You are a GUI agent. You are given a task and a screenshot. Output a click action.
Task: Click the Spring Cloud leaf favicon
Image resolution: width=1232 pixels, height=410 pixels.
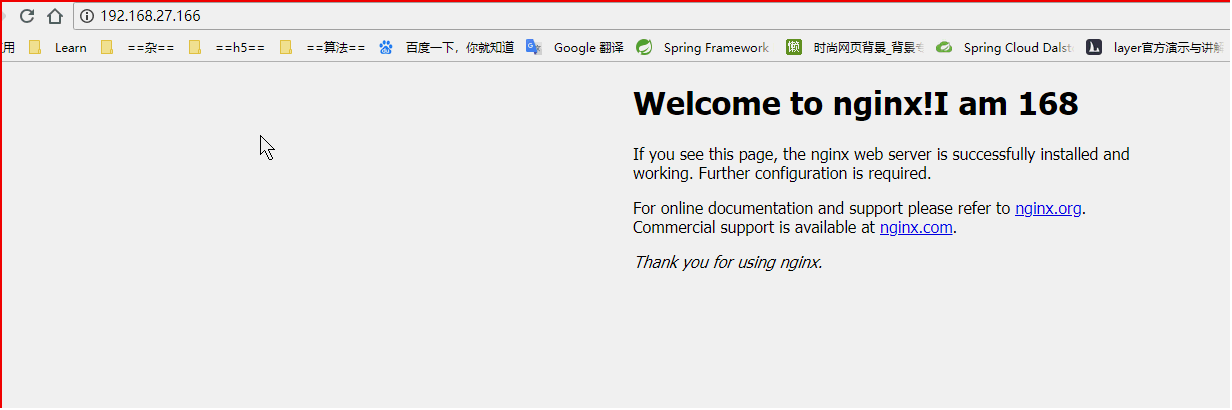(x=944, y=47)
